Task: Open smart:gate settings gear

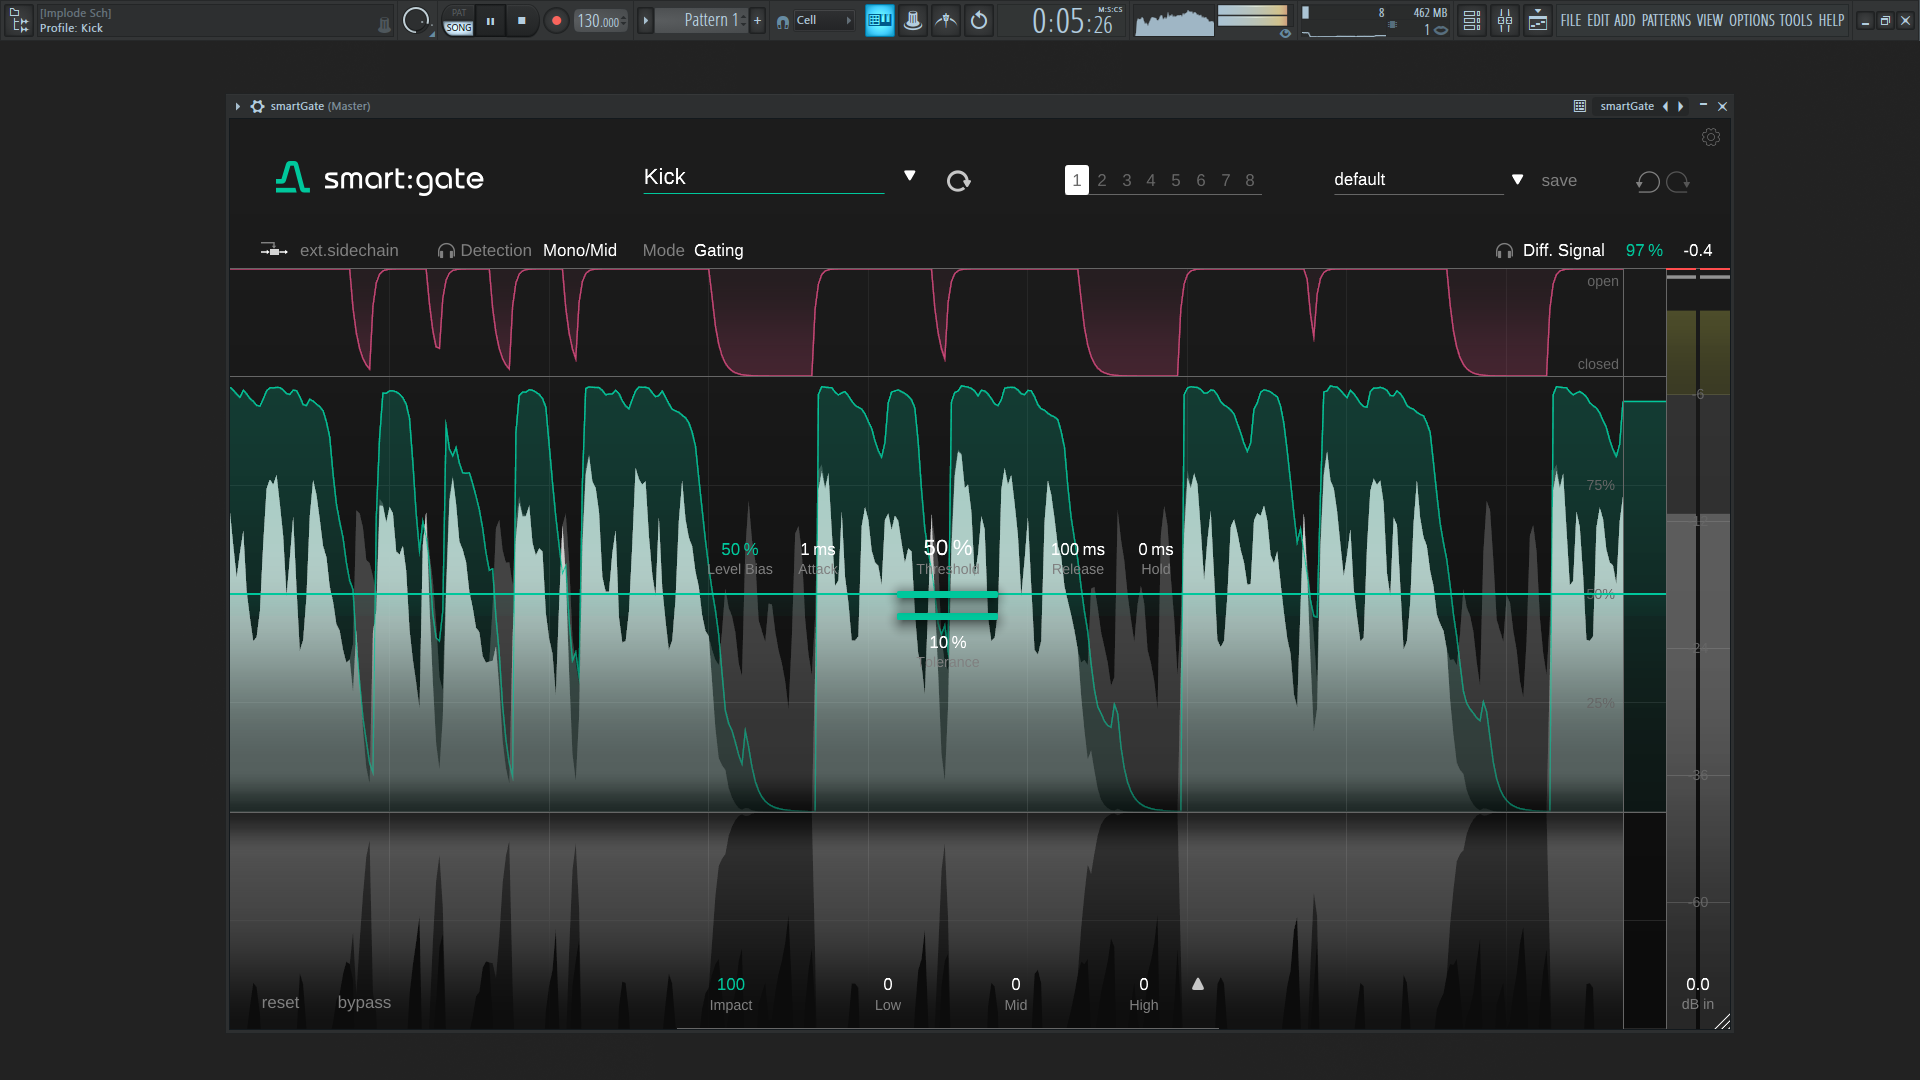Action: click(x=1711, y=137)
